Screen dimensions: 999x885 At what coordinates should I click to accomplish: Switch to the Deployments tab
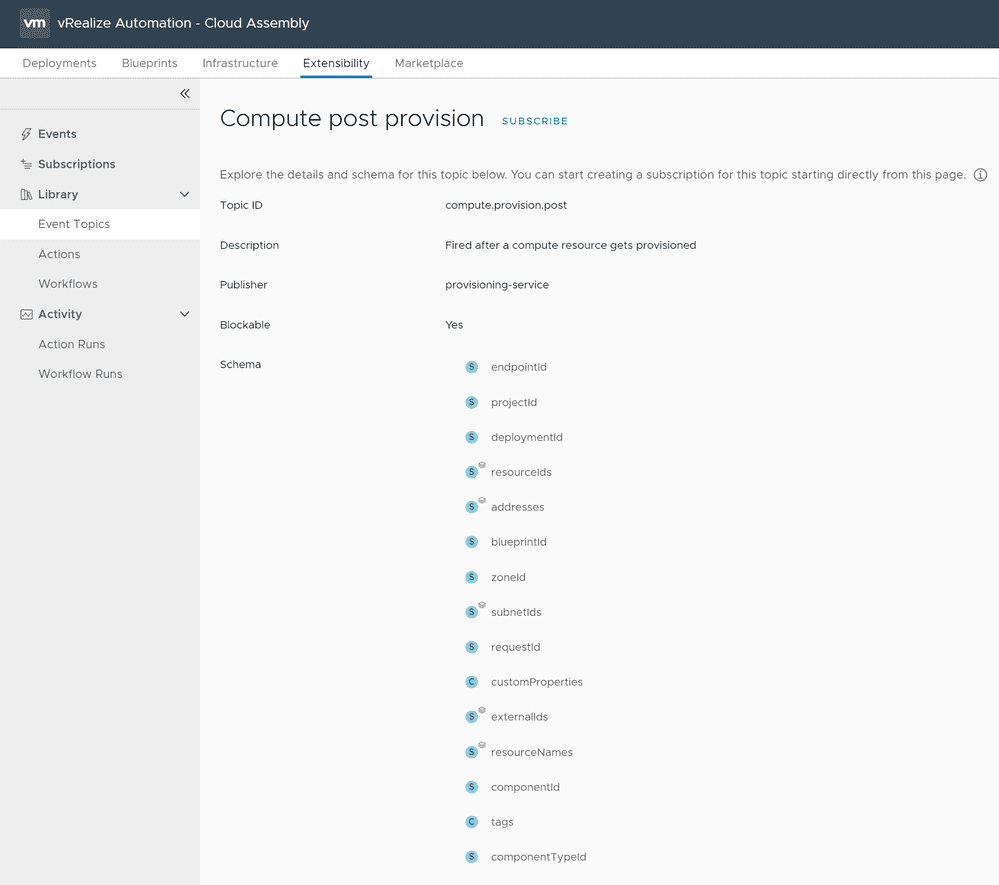(x=59, y=63)
